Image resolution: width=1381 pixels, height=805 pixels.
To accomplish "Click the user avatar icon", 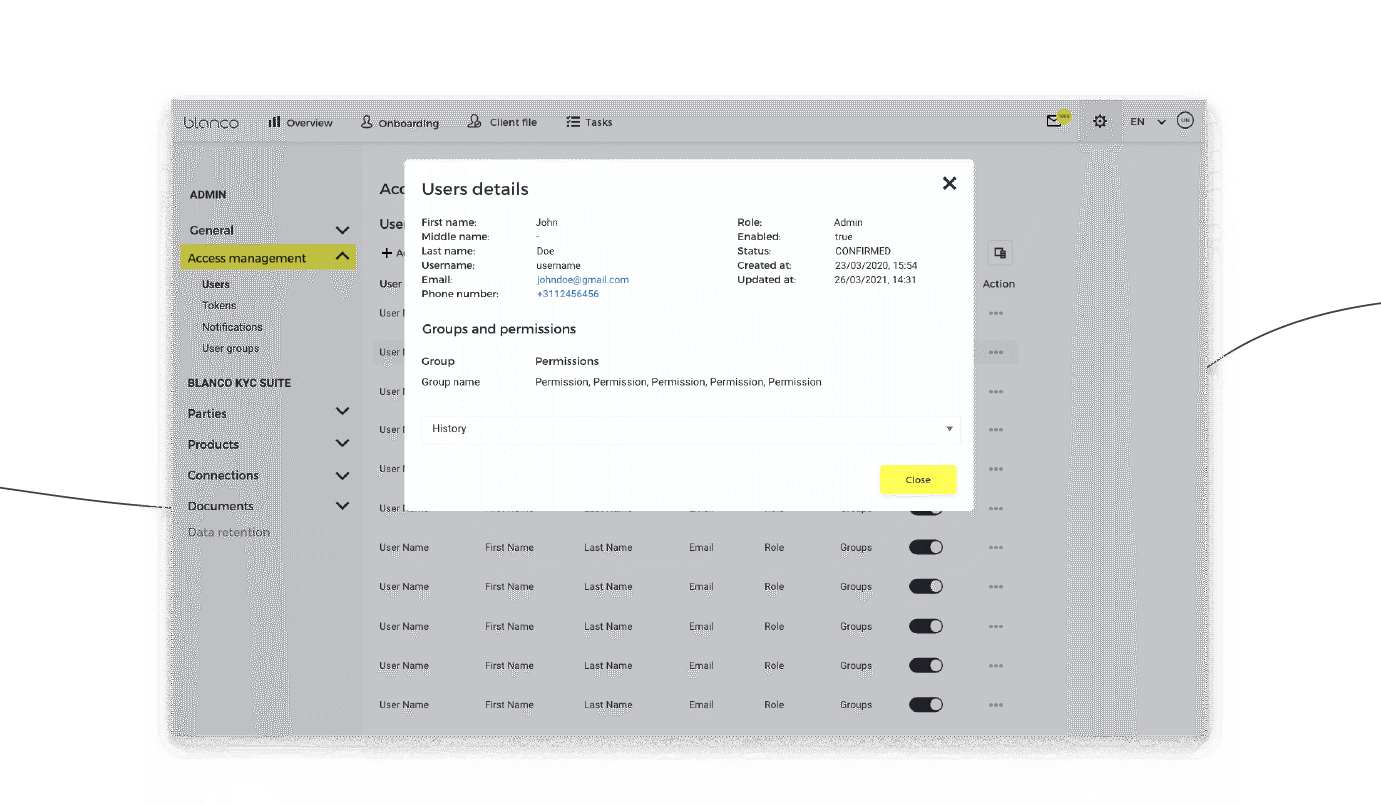I will point(1185,121).
